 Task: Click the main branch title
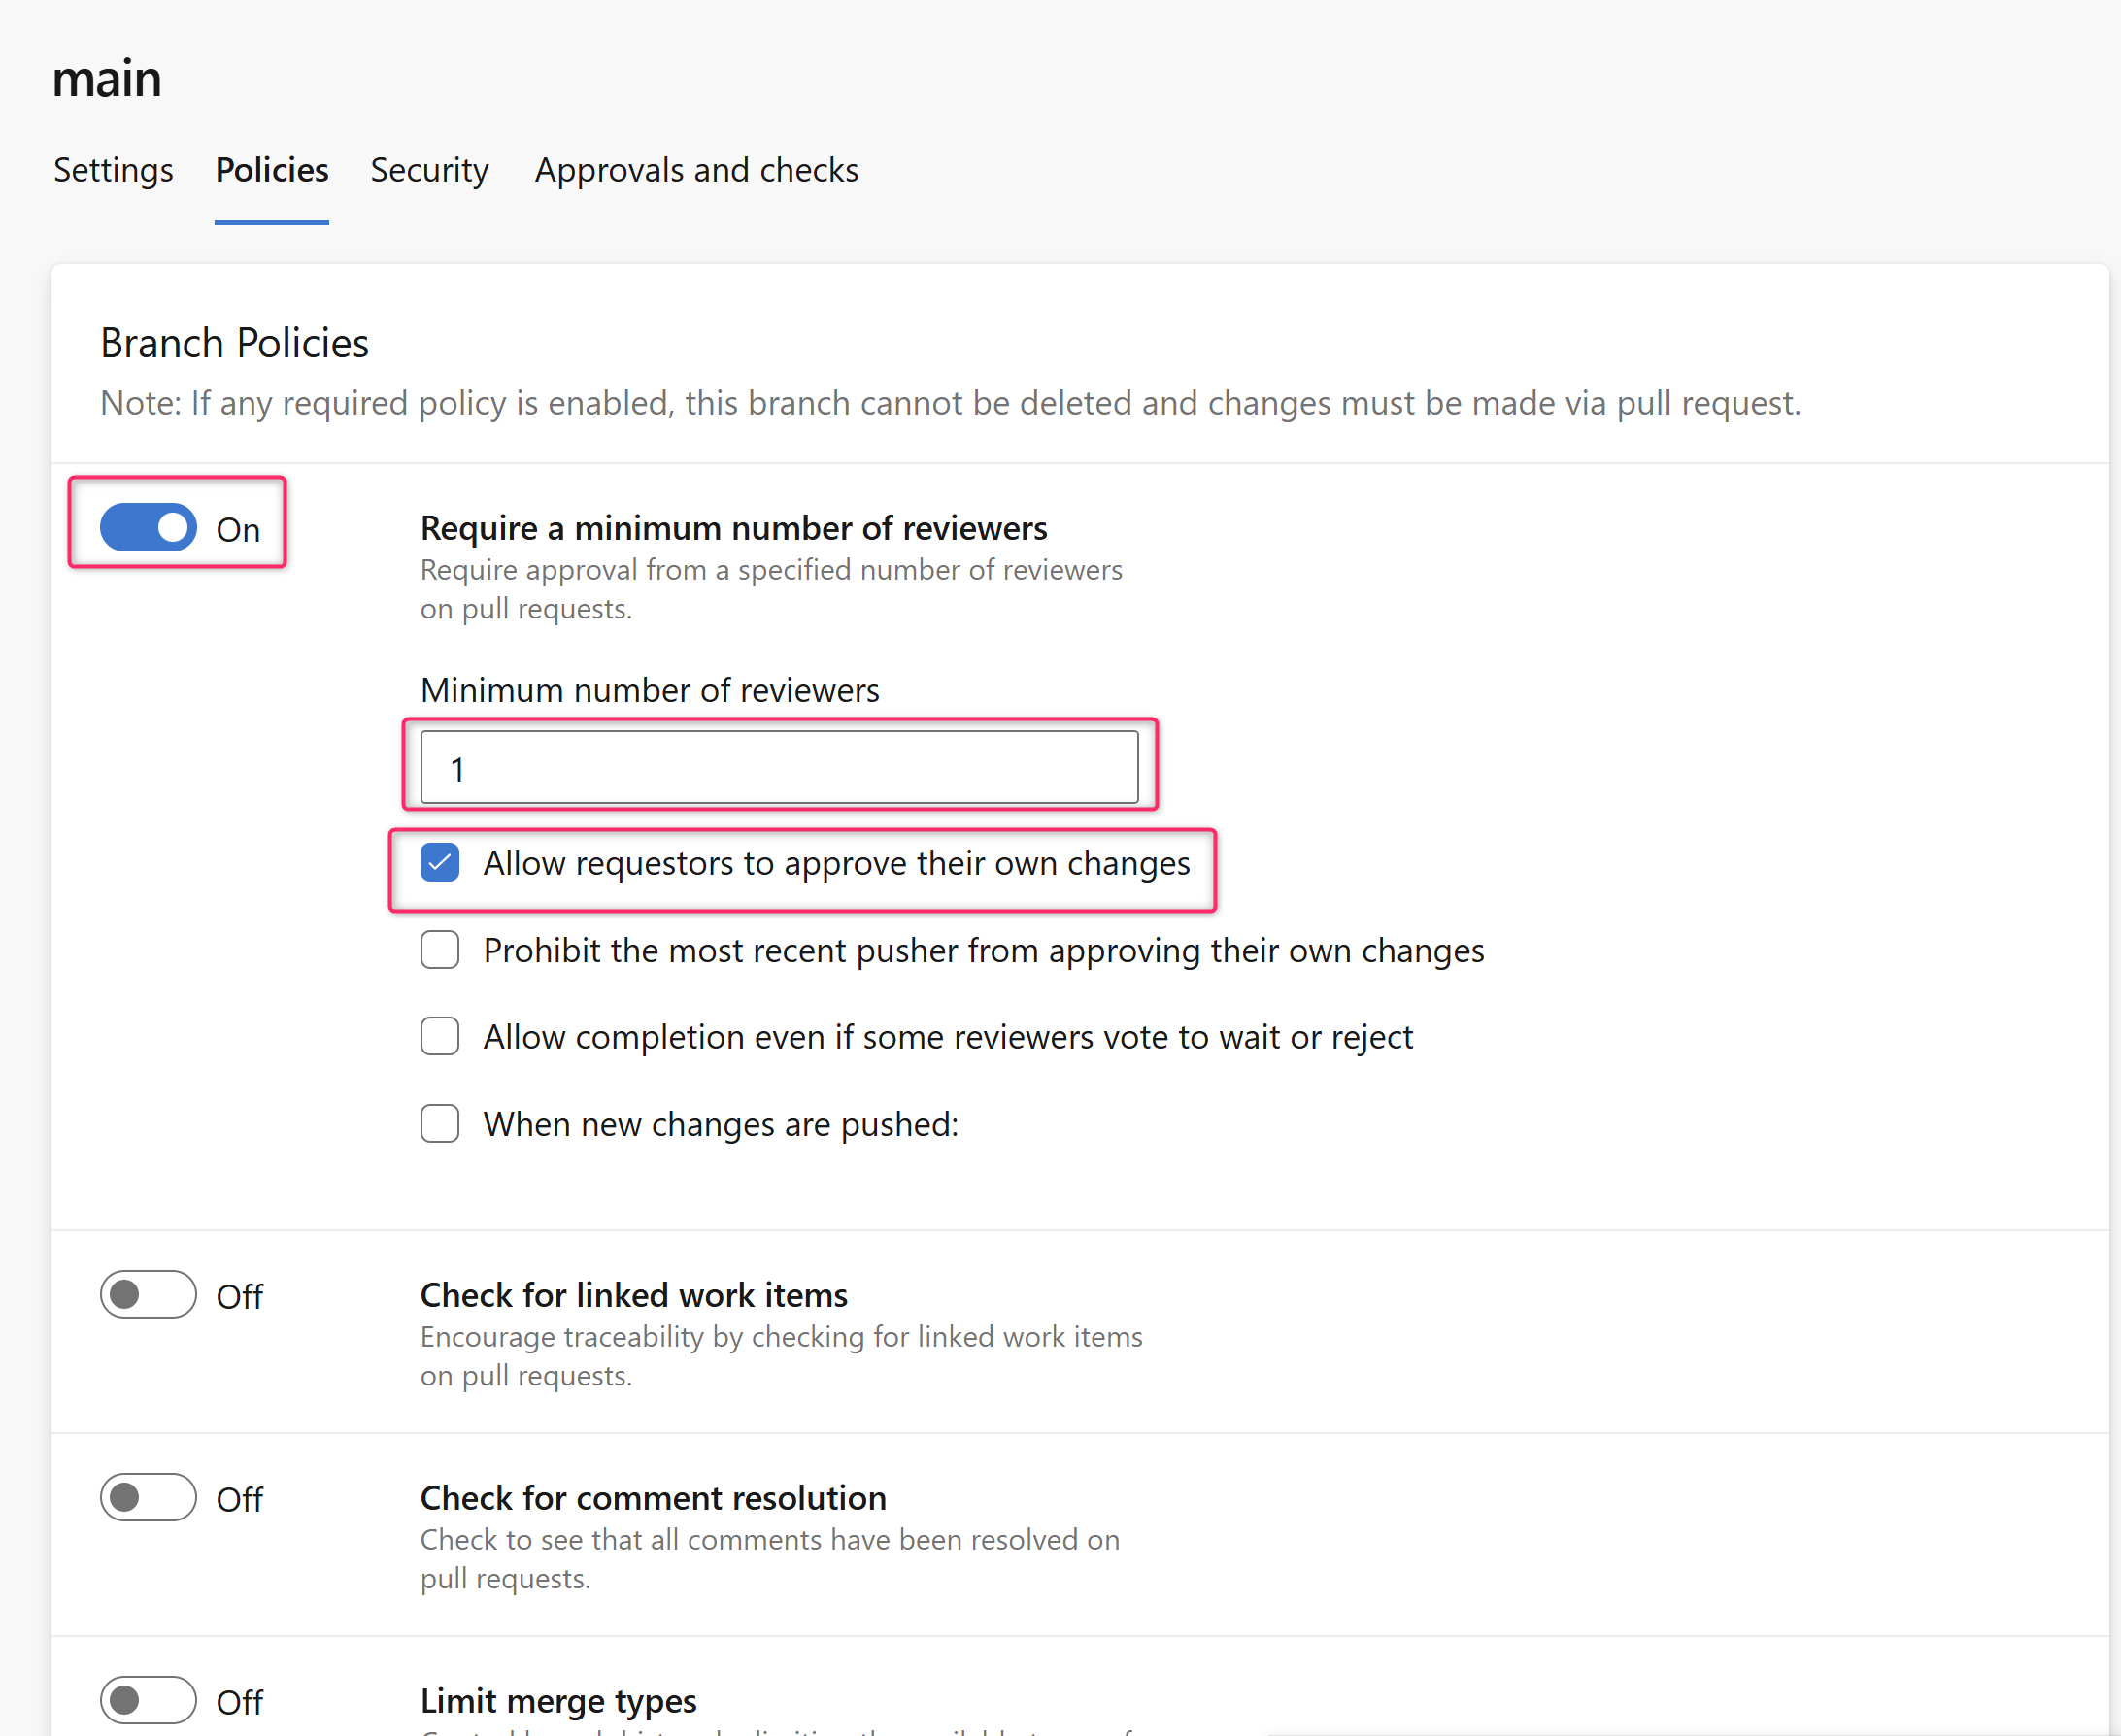(107, 79)
